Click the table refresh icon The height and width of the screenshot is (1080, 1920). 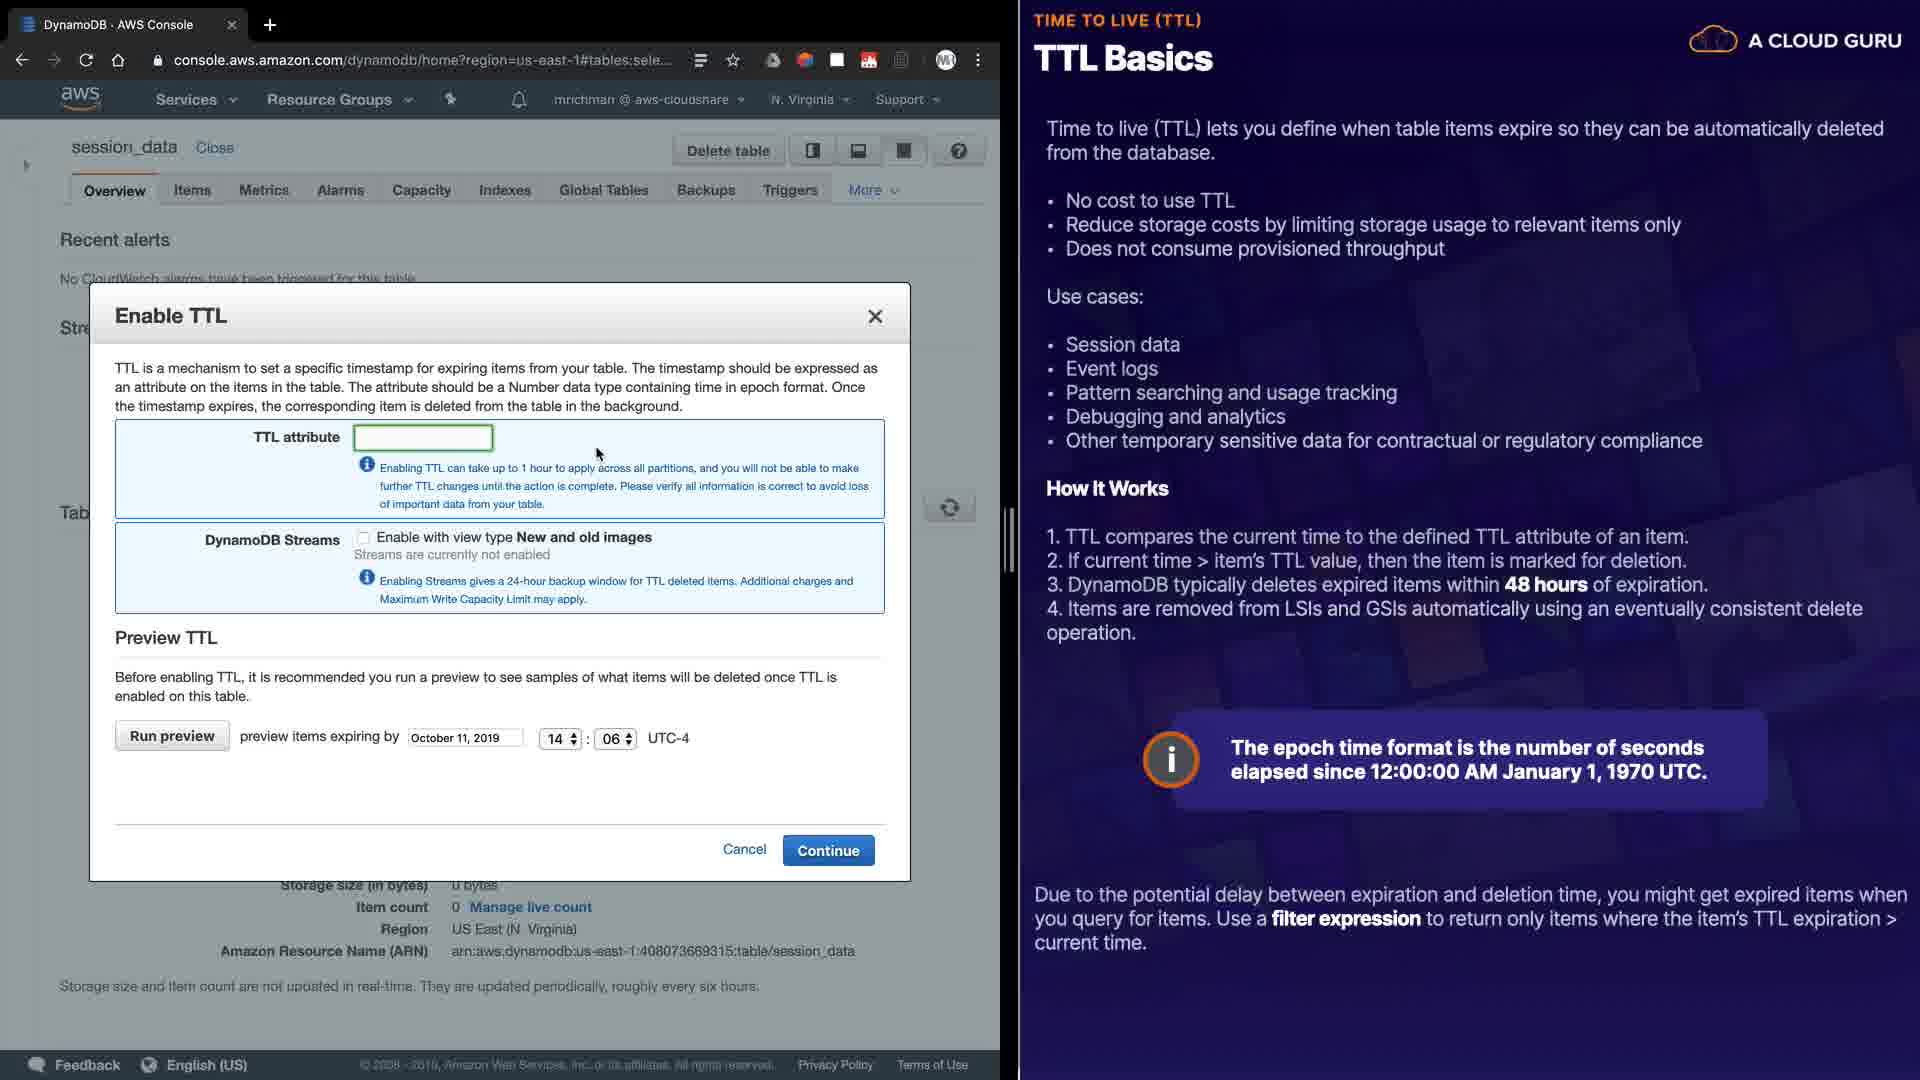point(949,508)
